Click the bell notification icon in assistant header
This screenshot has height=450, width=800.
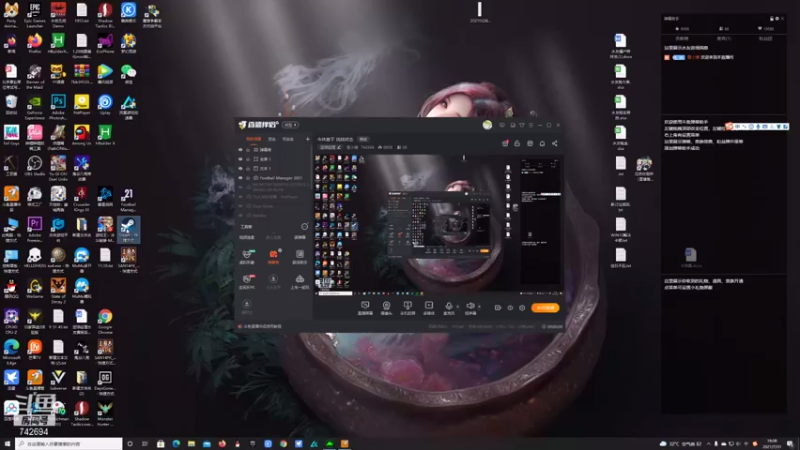click(542, 143)
